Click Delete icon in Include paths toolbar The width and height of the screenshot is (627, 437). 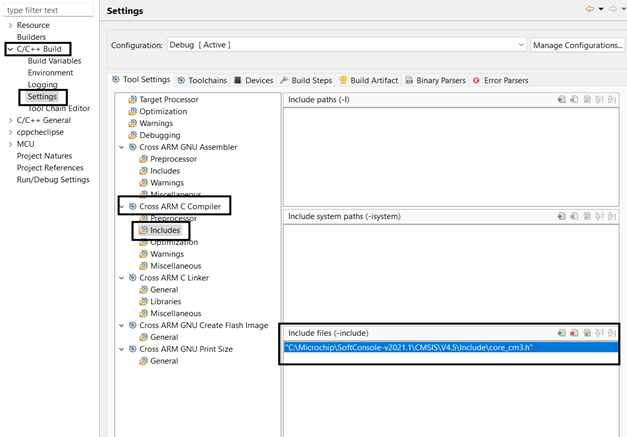coord(574,100)
